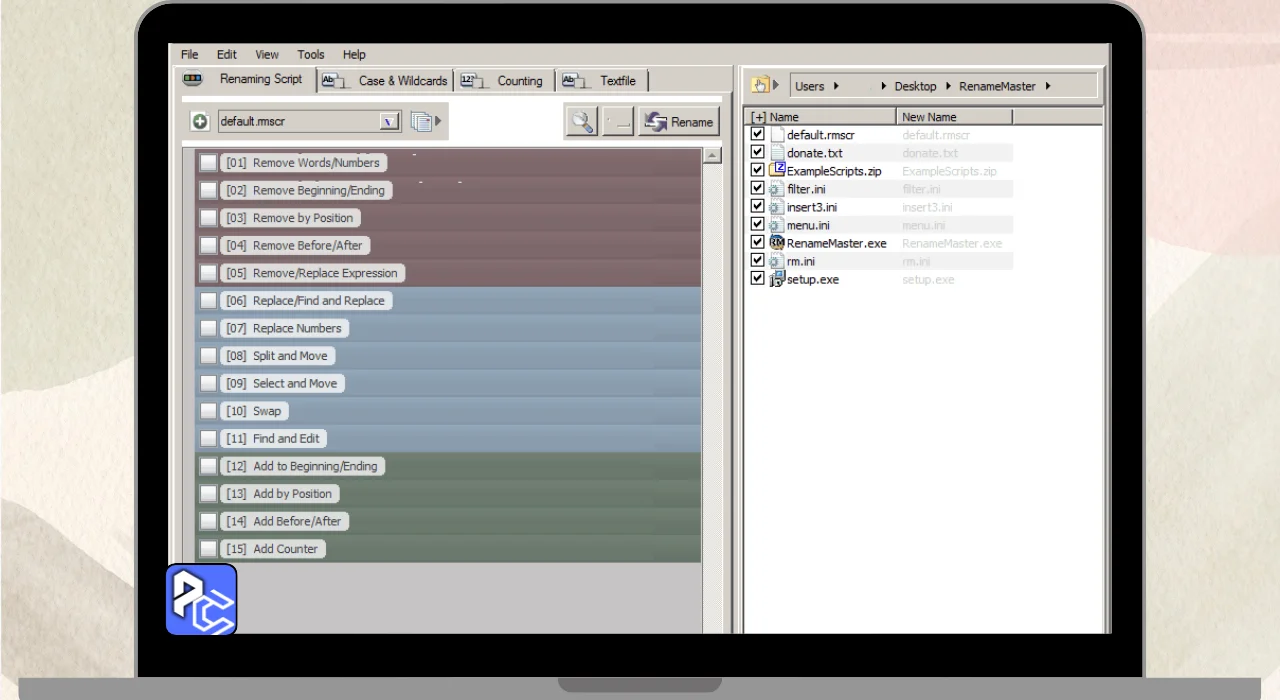Expand the arrow after RenameMaster in path
The height and width of the screenshot is (700, 1280).
[1048, 86]
